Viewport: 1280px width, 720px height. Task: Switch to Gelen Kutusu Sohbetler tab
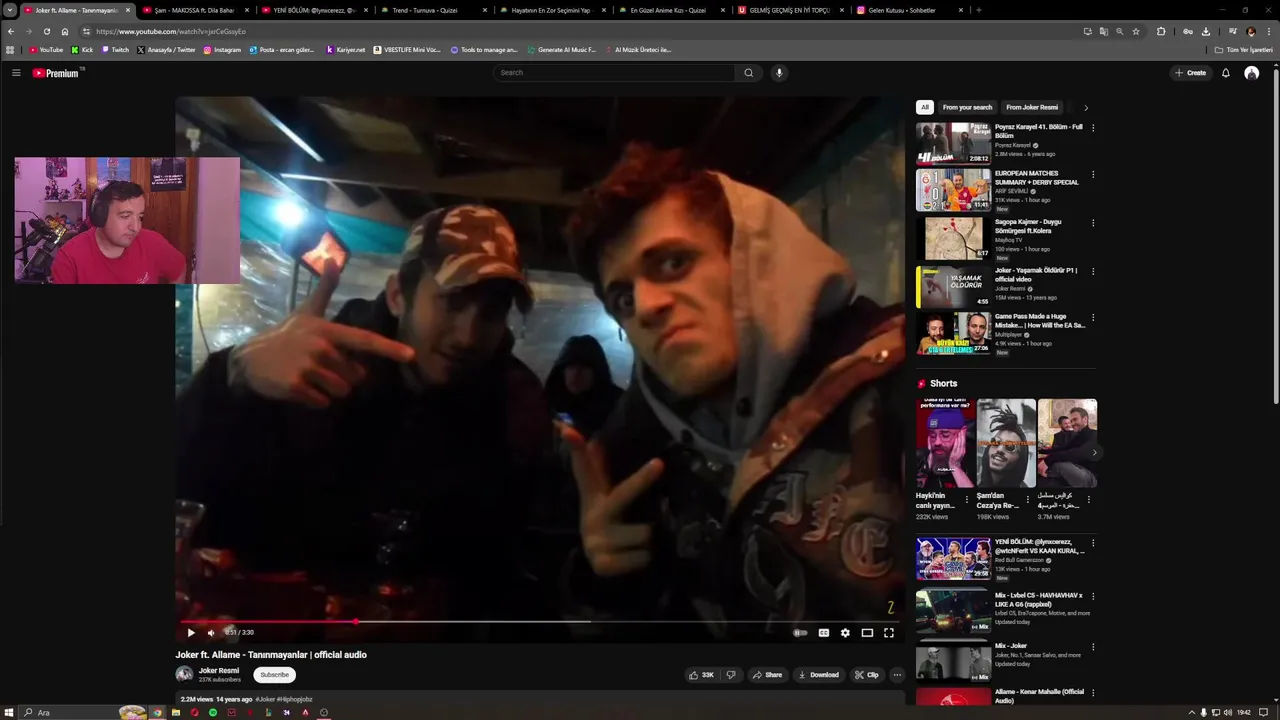(908, 10)
